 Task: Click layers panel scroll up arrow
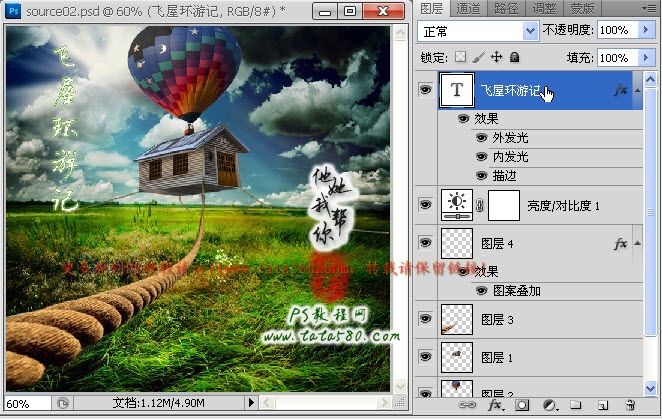pyautogui.click(x=650, y=79)
